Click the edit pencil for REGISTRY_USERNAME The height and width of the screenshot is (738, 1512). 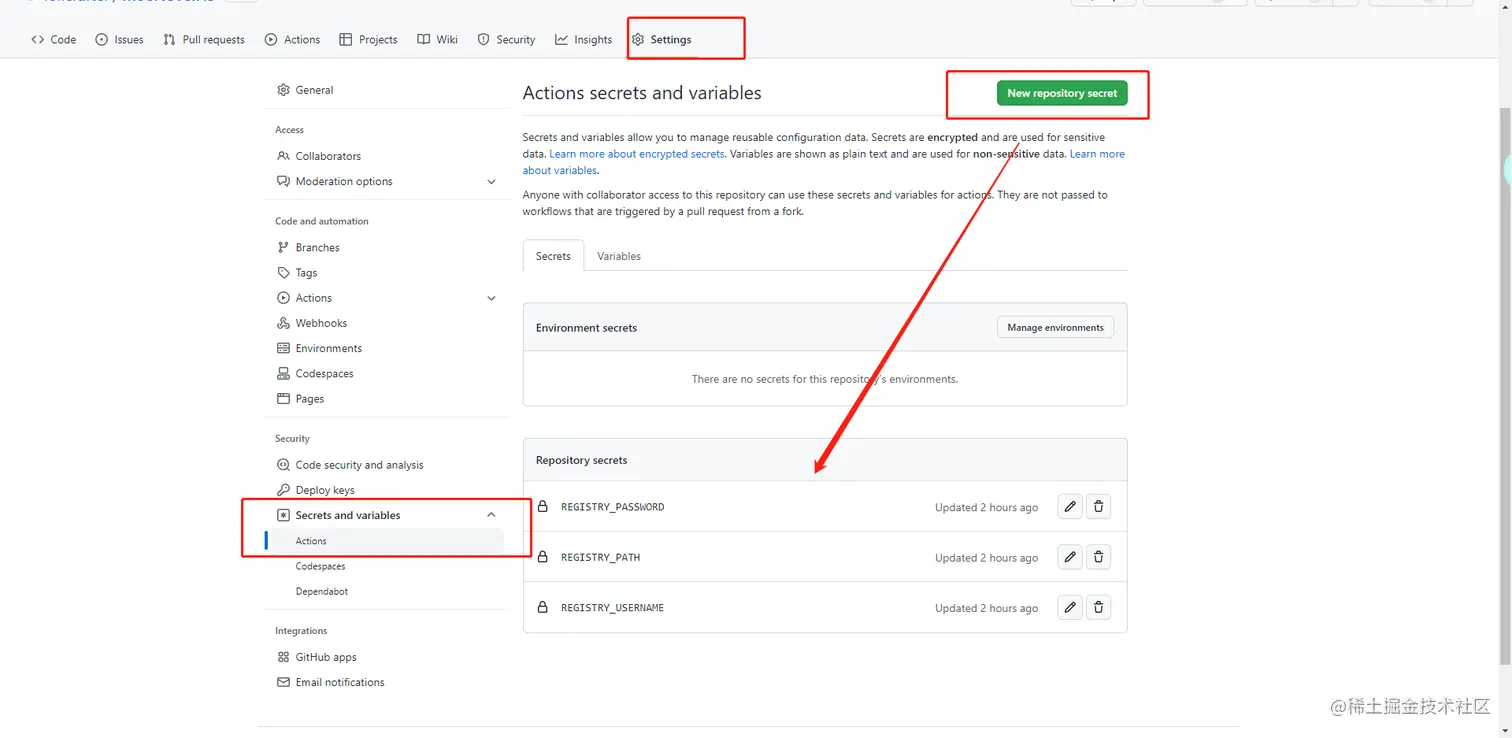[1070, 607]
